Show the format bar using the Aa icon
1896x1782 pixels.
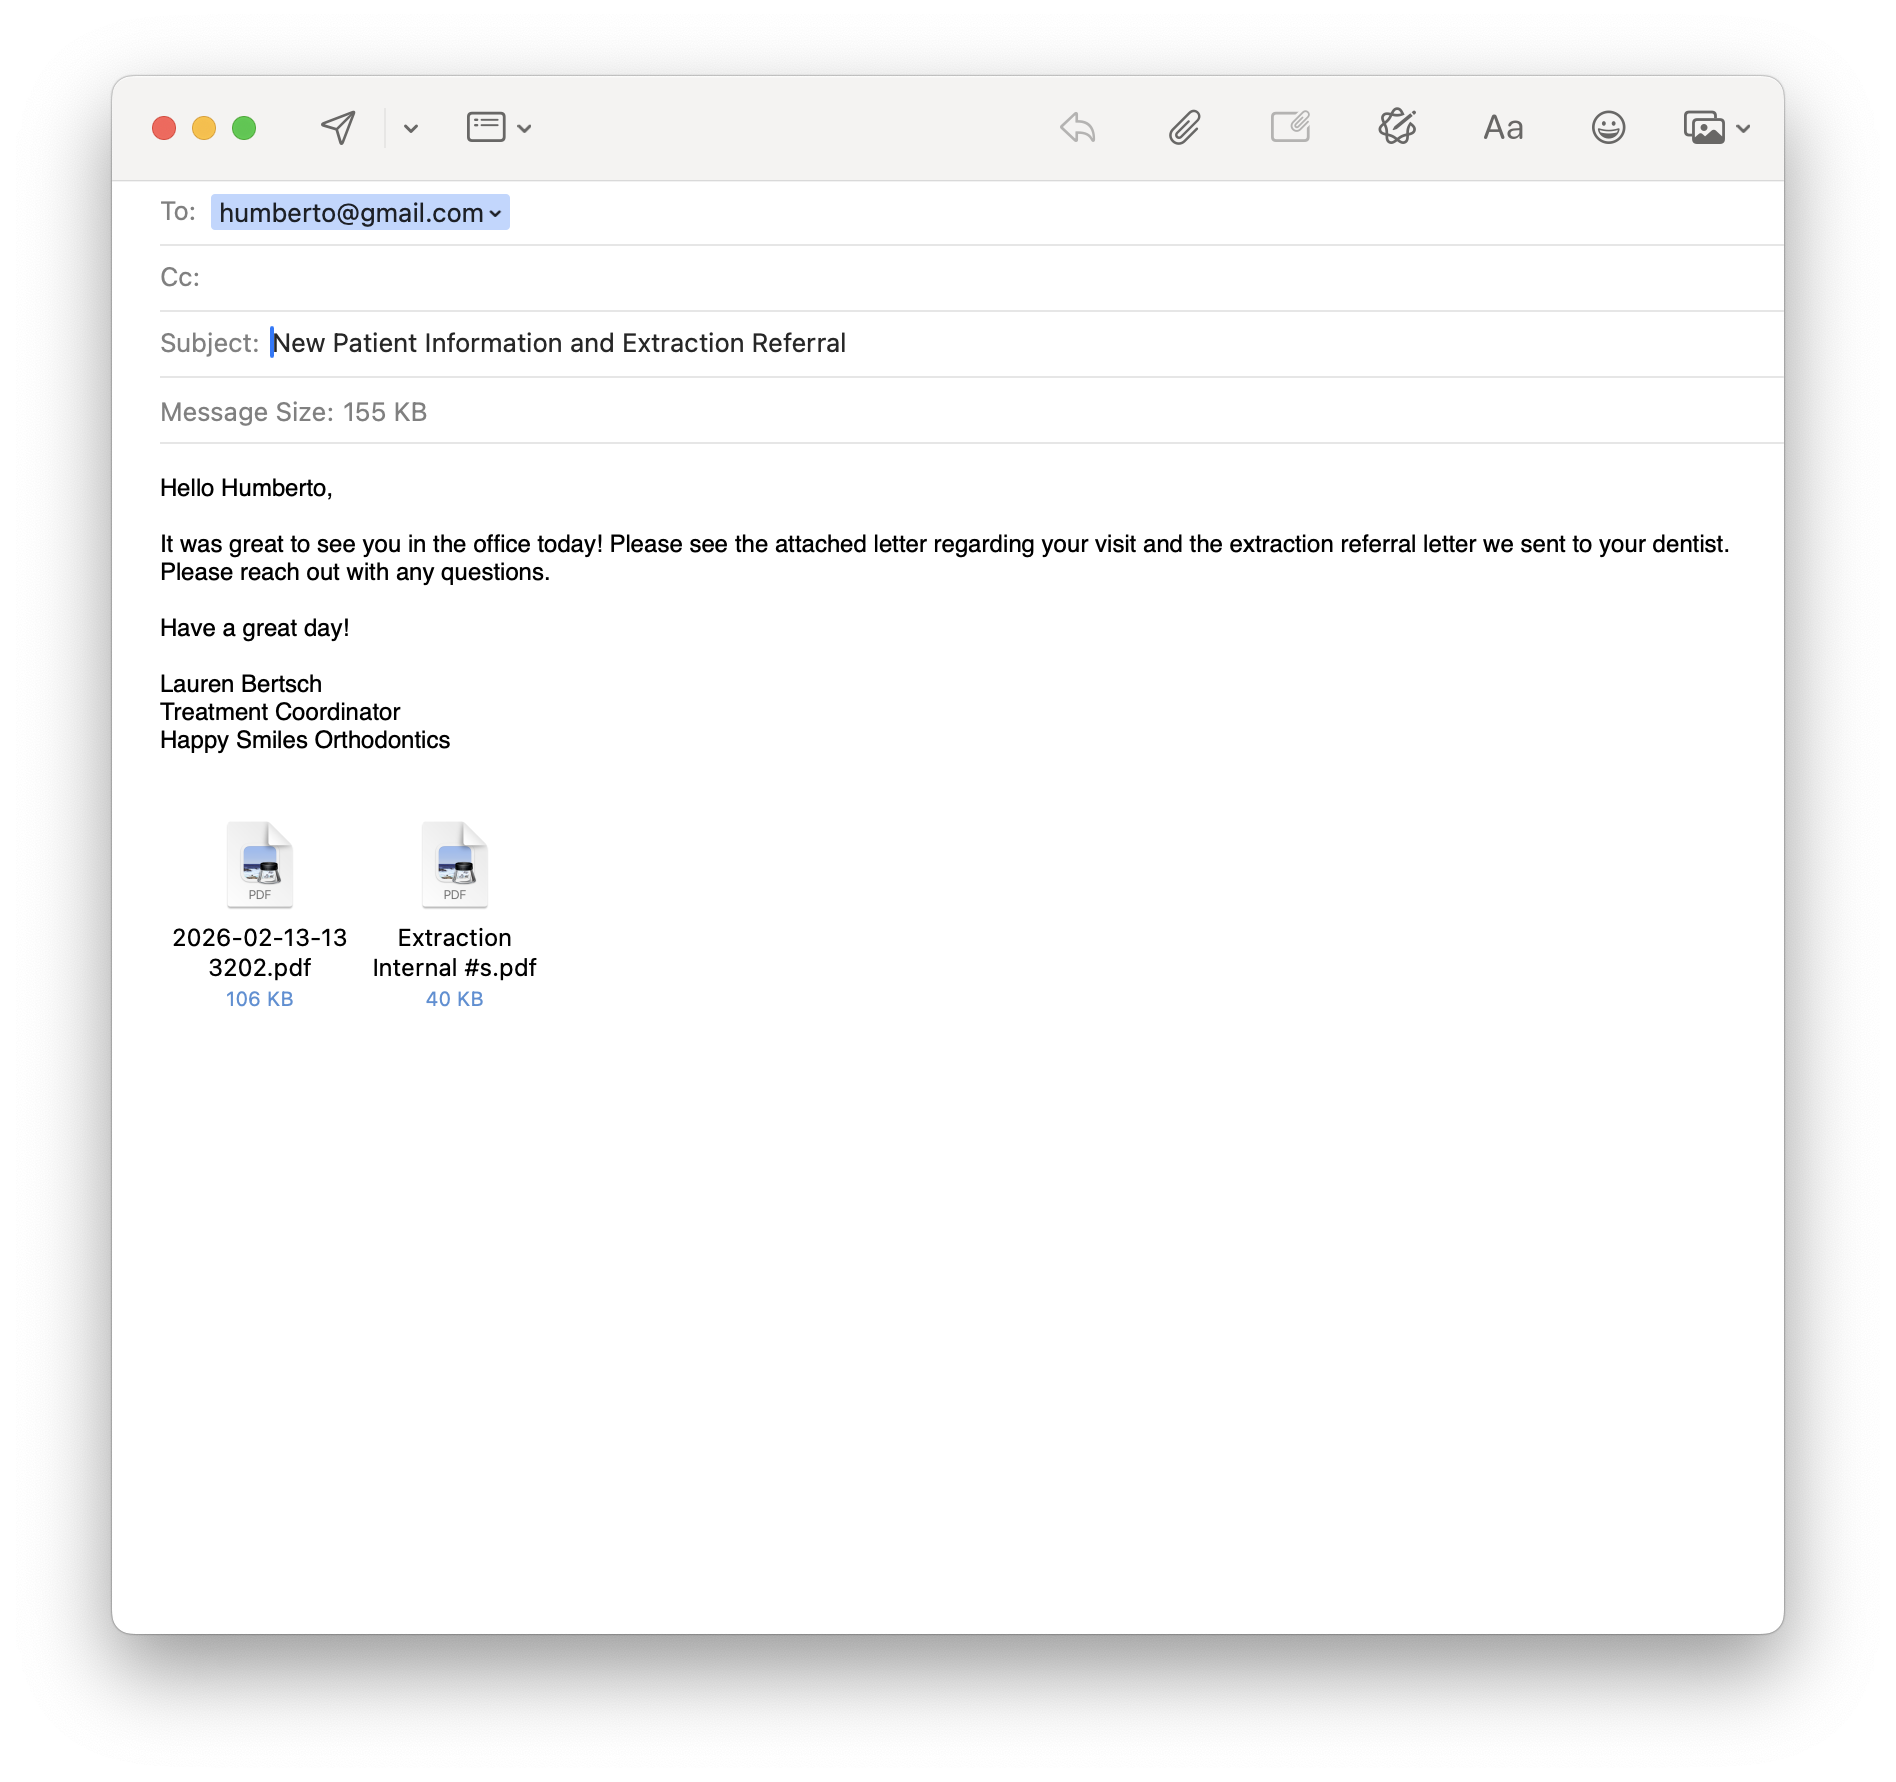coord(1503,128)
